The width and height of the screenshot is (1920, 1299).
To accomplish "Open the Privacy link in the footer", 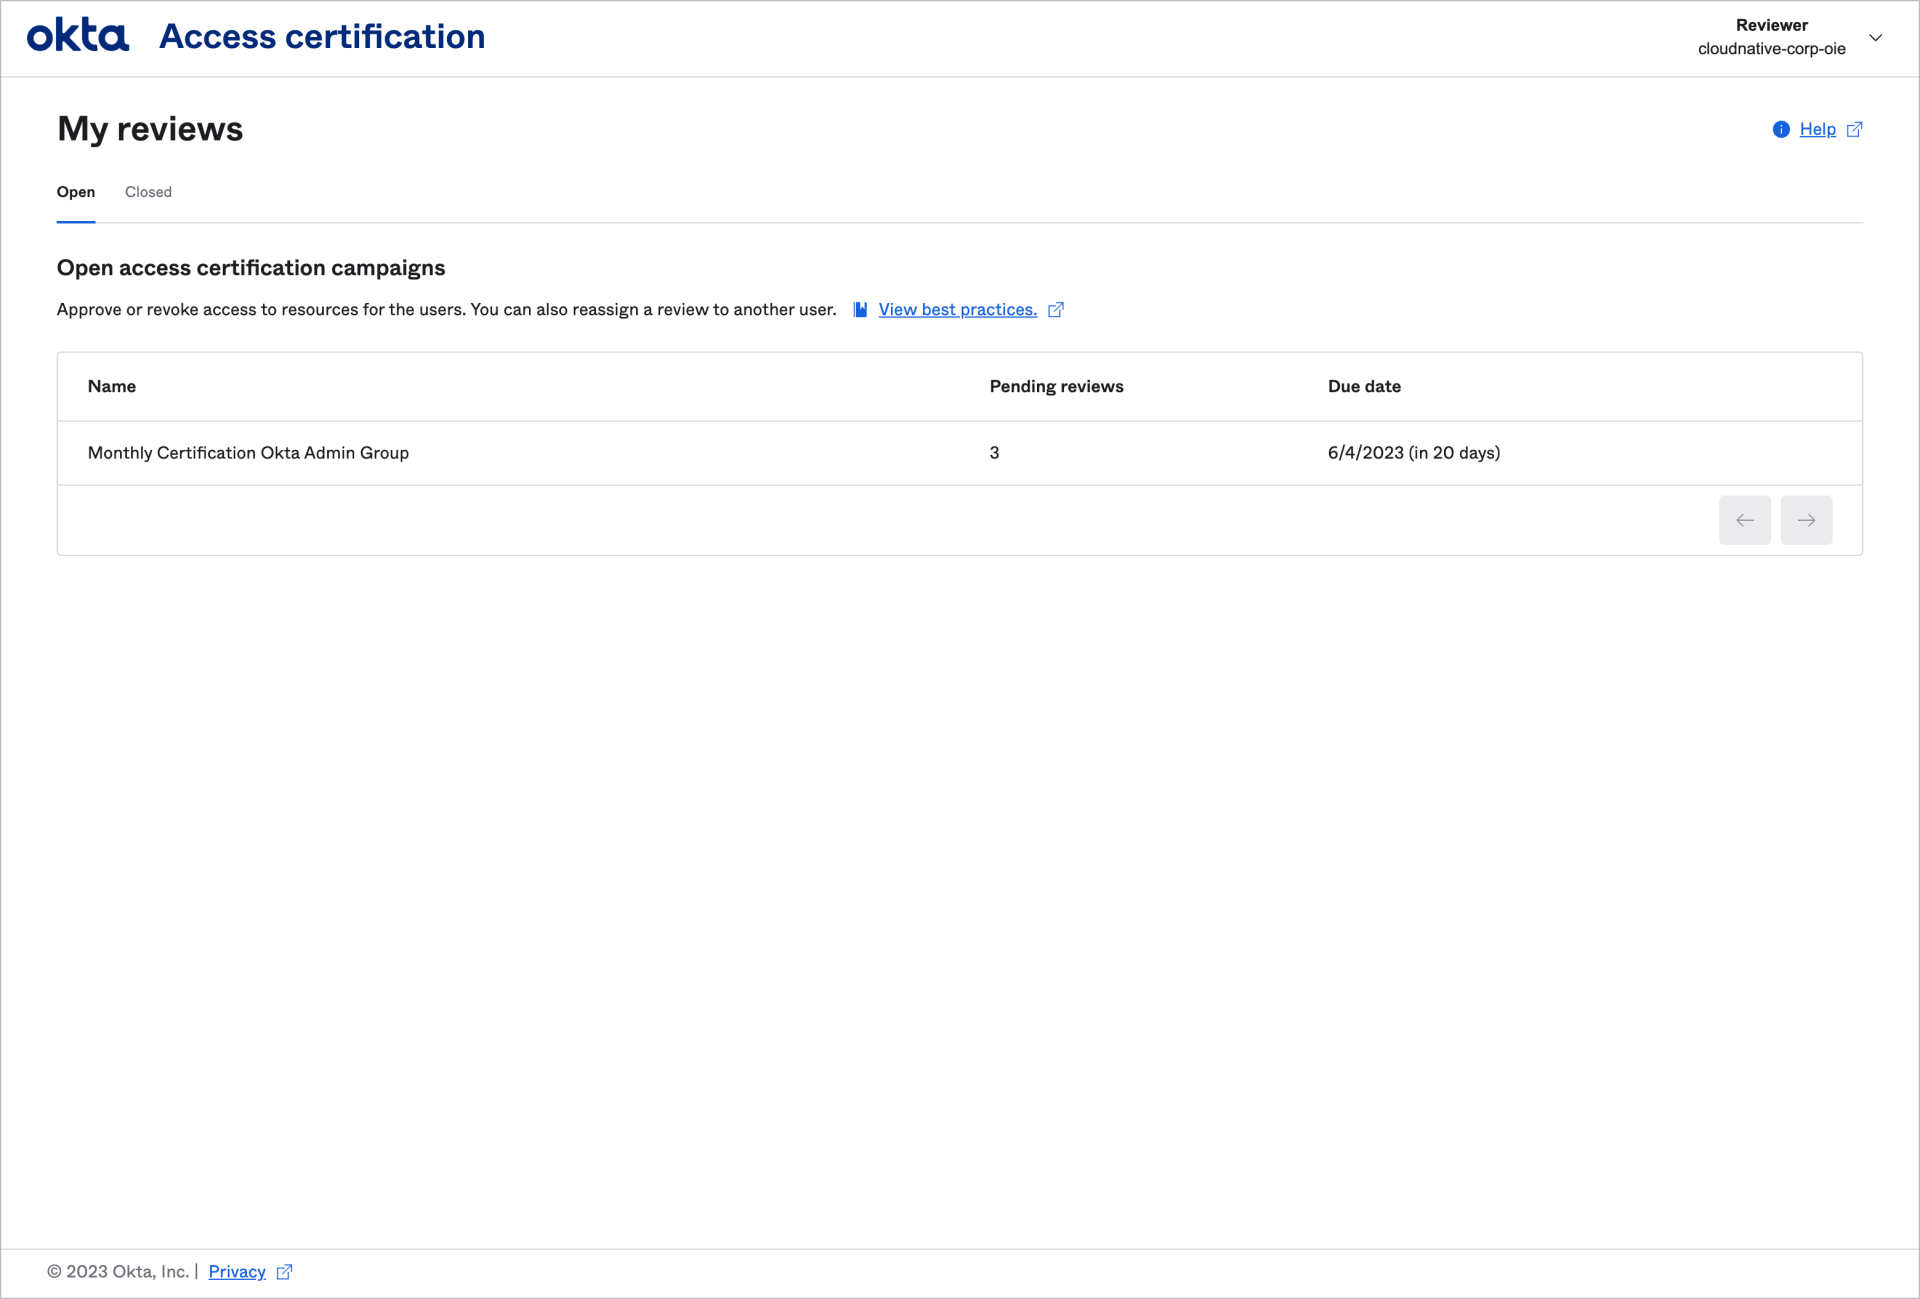I will [236, 1271].
